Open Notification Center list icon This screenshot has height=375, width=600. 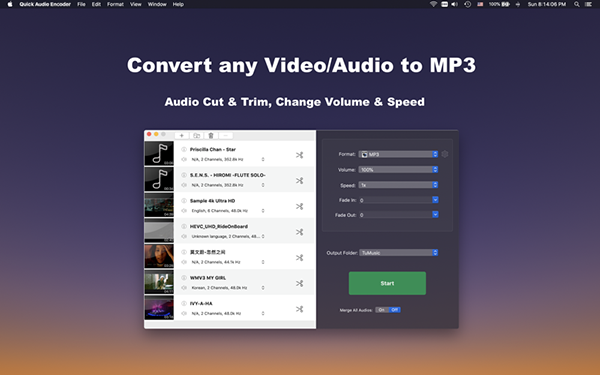pyautogui.click(x=589, y=4)
